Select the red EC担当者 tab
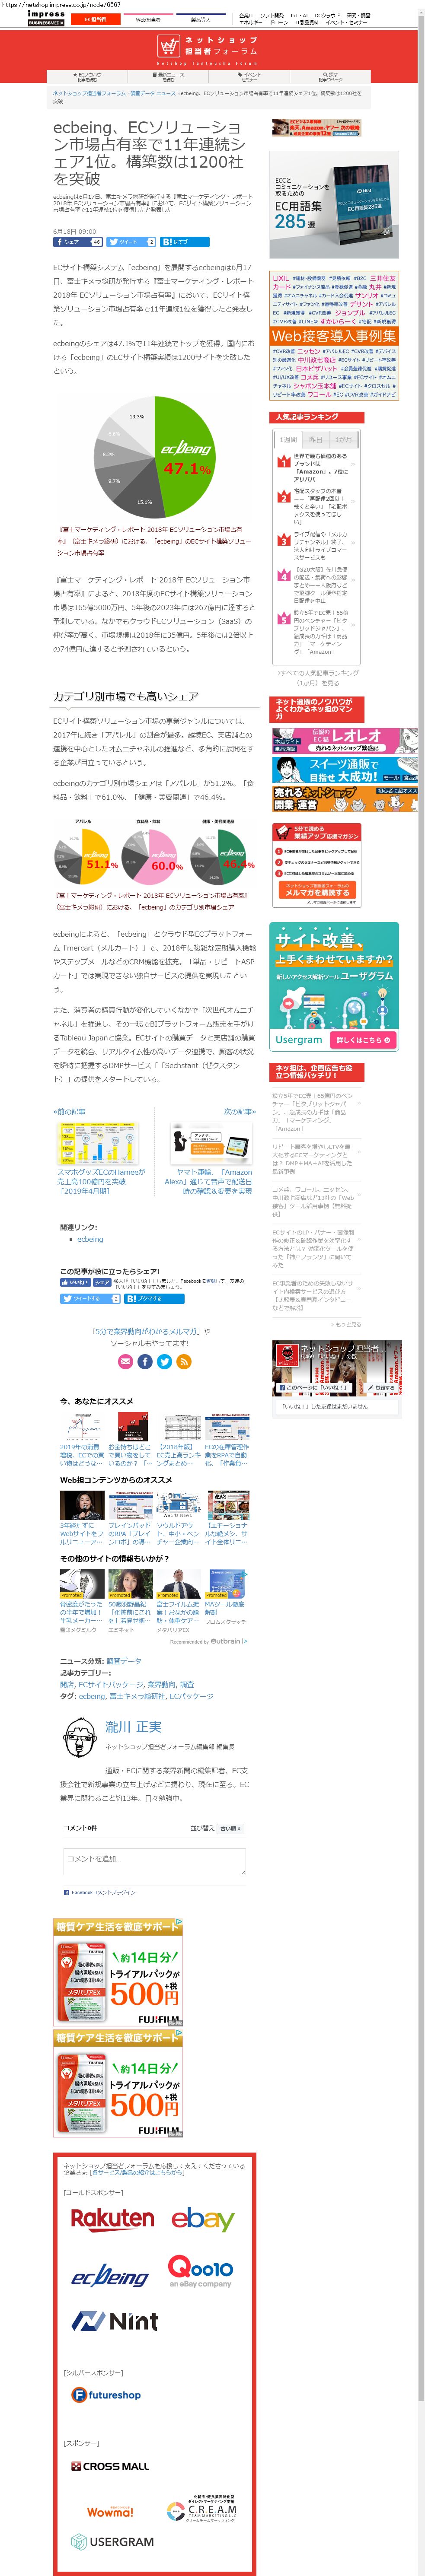The image size is (425, 2576). [x=95, y=19]
